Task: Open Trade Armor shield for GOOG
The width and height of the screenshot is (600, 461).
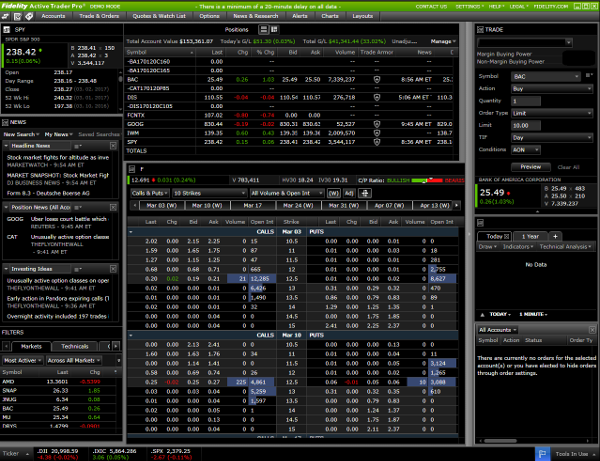Action: 377,124
